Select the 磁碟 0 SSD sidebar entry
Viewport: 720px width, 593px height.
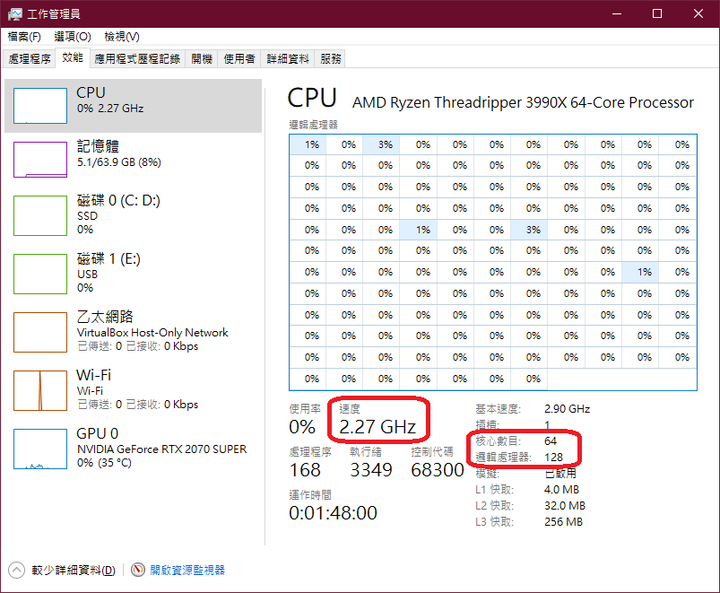133,215
